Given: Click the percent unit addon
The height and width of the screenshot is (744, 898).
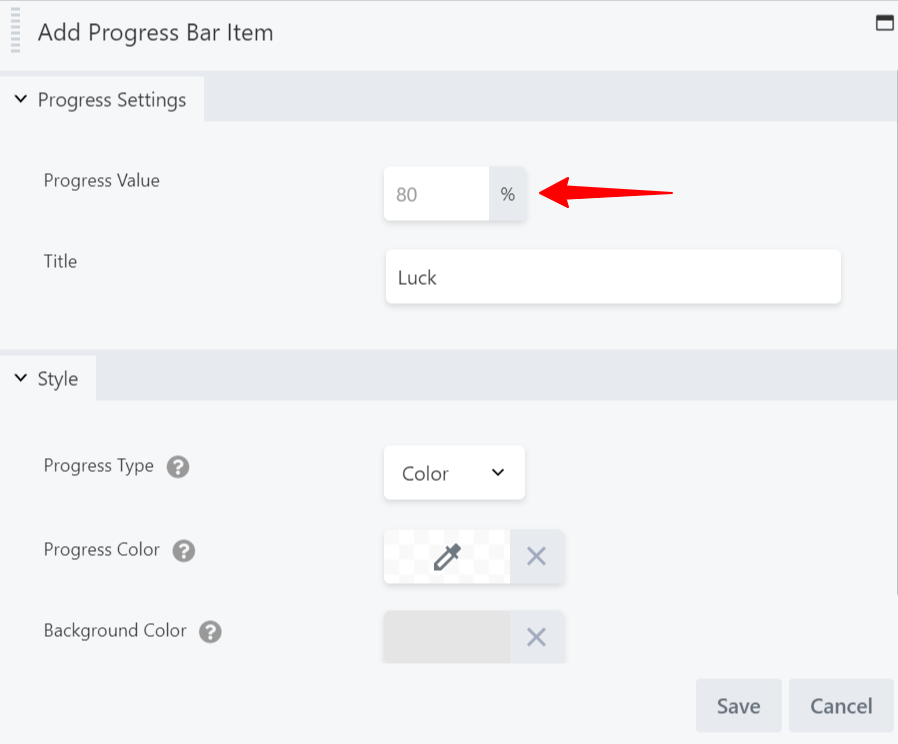Looking at the screenshot, I should (x=508, y=195).
